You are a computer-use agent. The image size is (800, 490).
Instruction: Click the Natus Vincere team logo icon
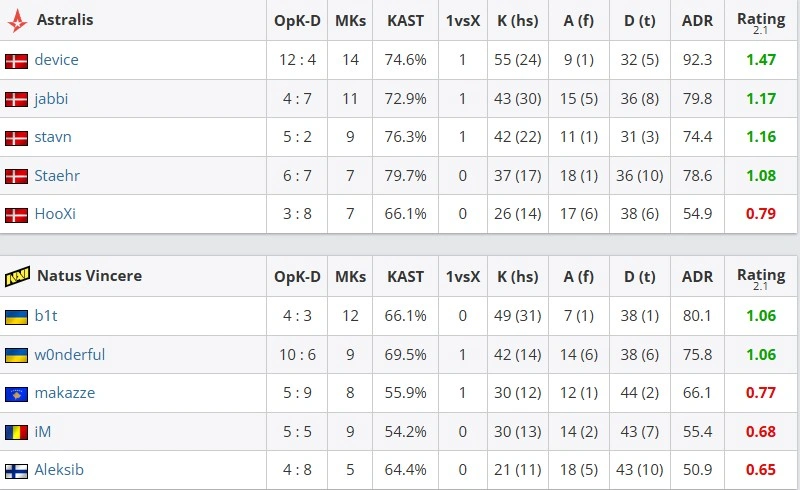[x=17, y=277]
